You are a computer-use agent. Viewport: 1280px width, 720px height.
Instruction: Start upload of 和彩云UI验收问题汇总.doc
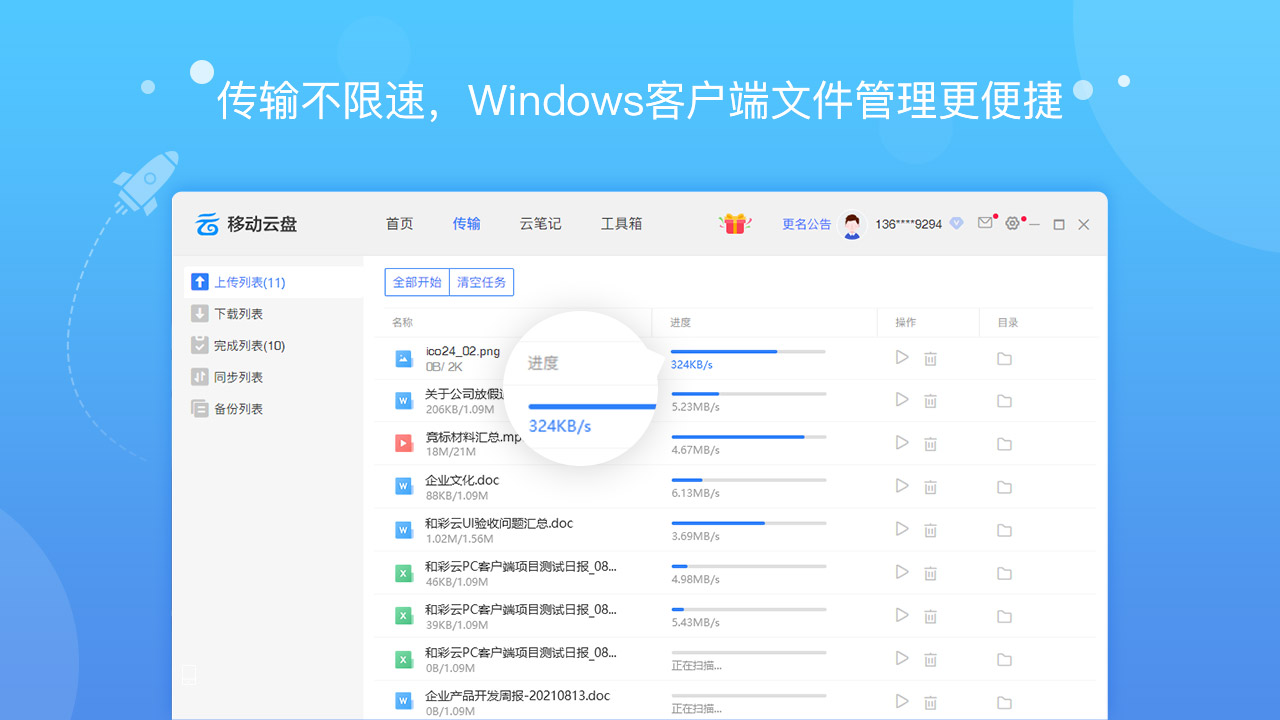902,529
